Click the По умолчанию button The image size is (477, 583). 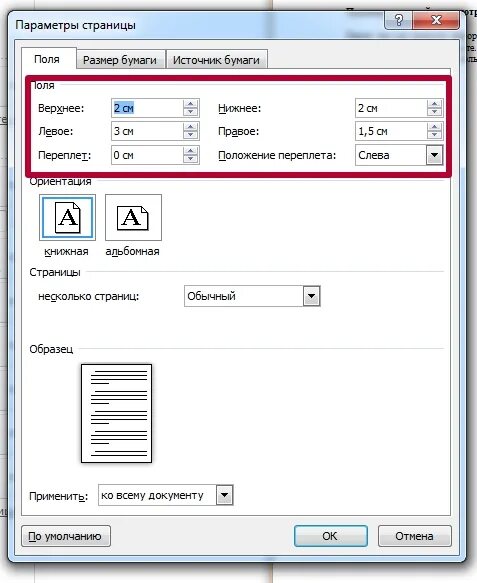[66, 536]
